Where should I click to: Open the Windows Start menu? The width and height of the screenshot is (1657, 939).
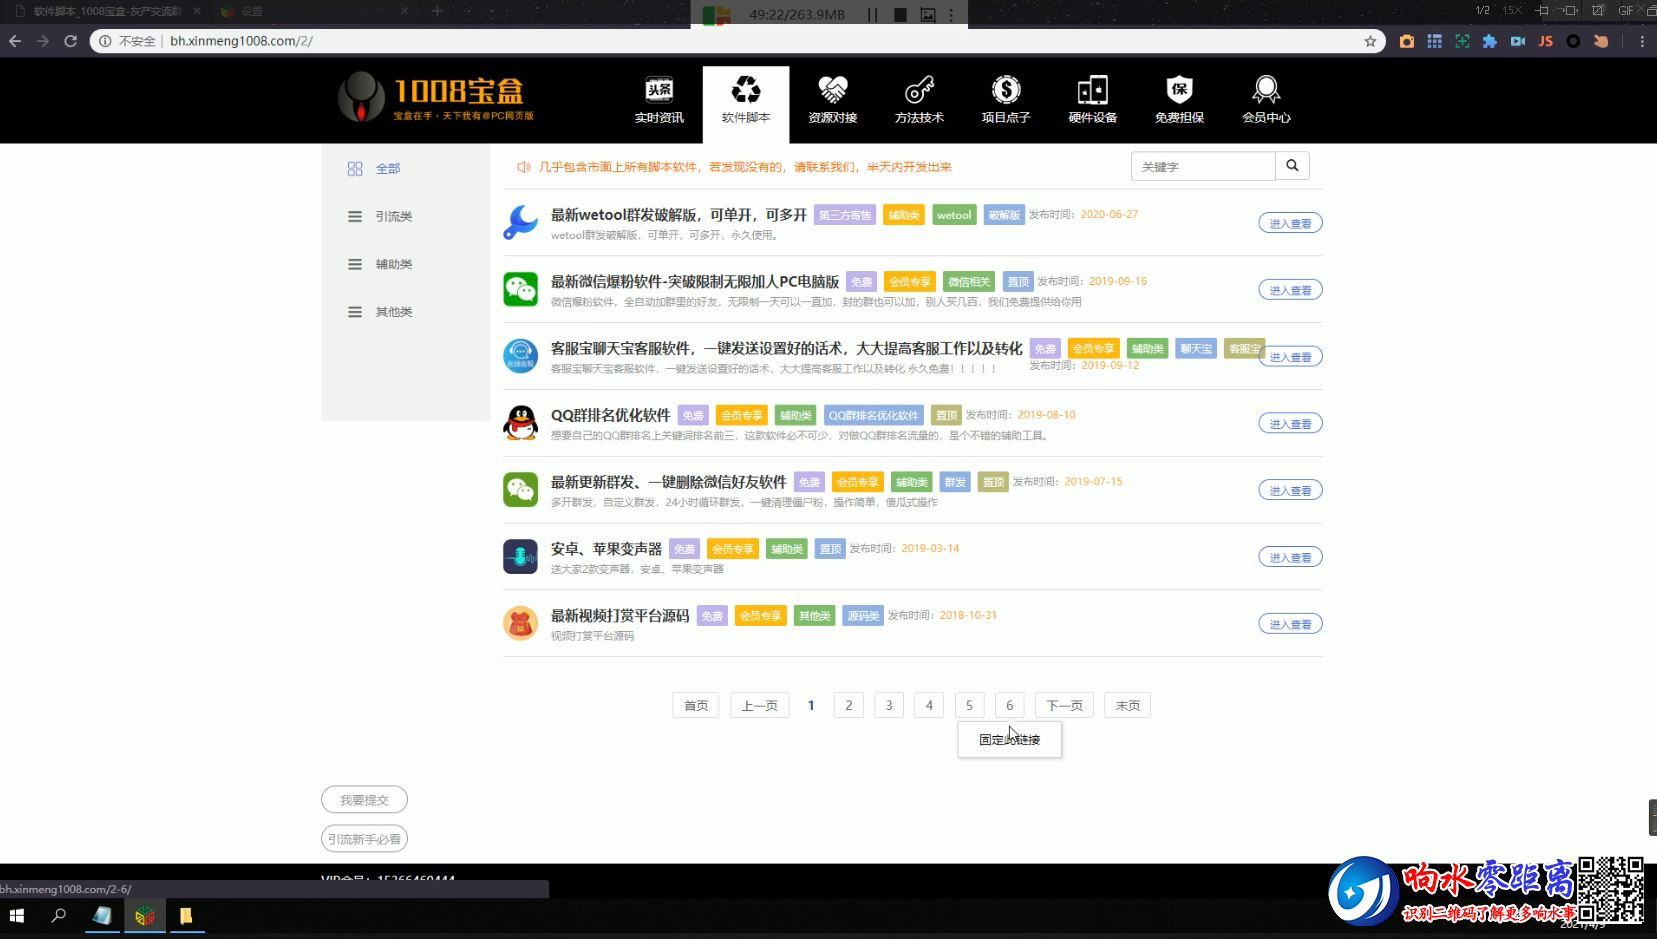click(16, 915)
